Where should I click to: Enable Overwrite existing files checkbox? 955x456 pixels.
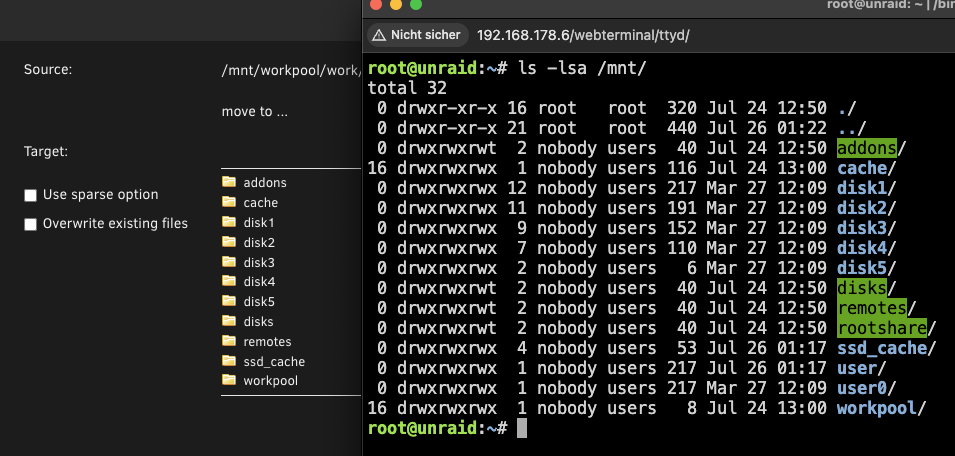click(30, 225)
